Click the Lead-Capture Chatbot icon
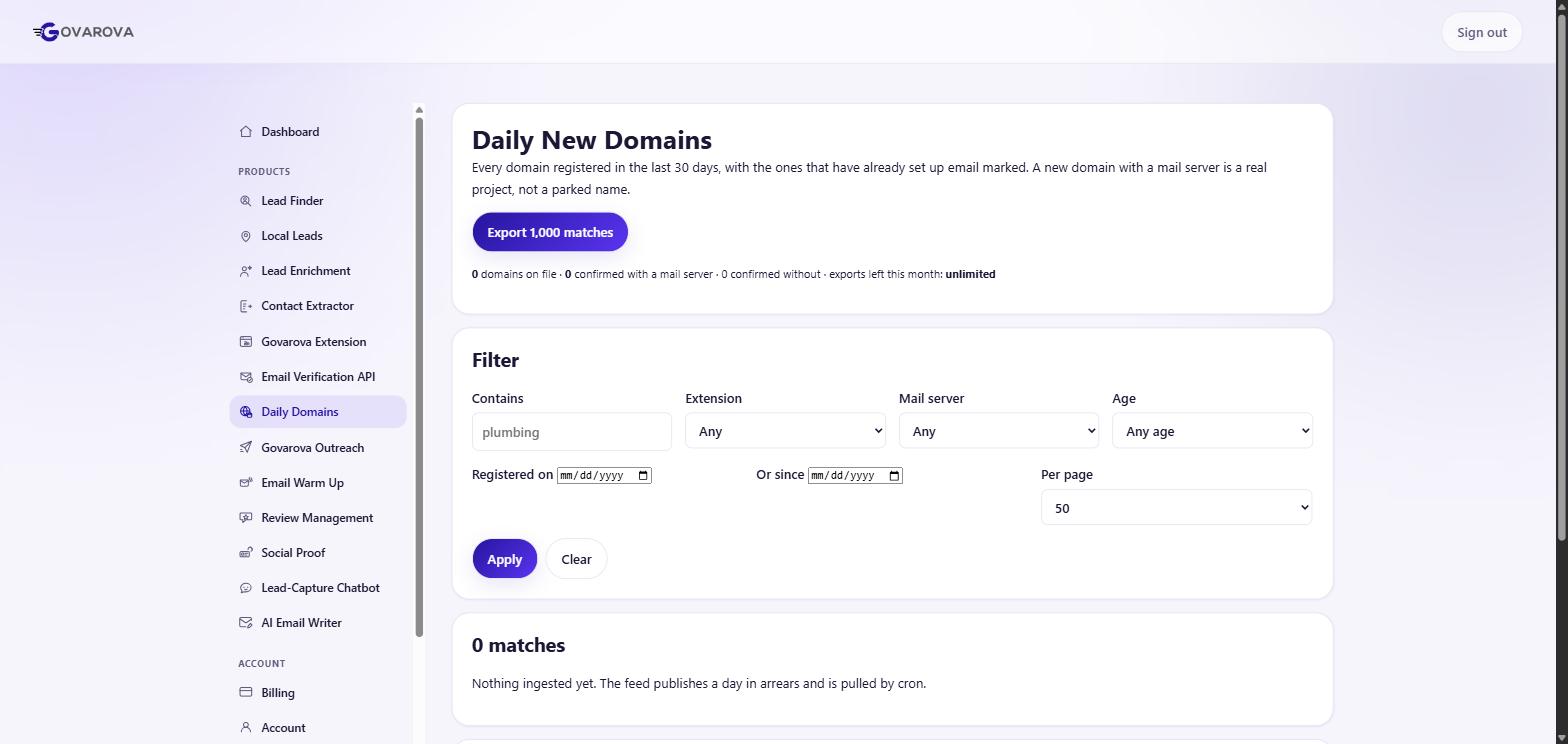 [246, 588]
